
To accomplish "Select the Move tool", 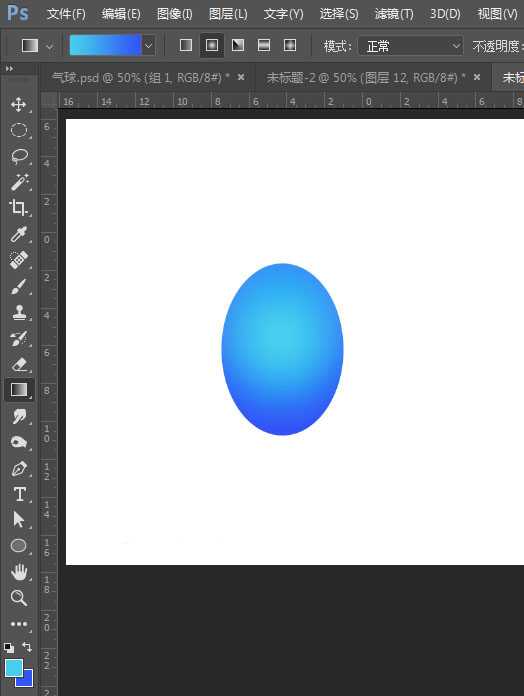I will point(18,105).
